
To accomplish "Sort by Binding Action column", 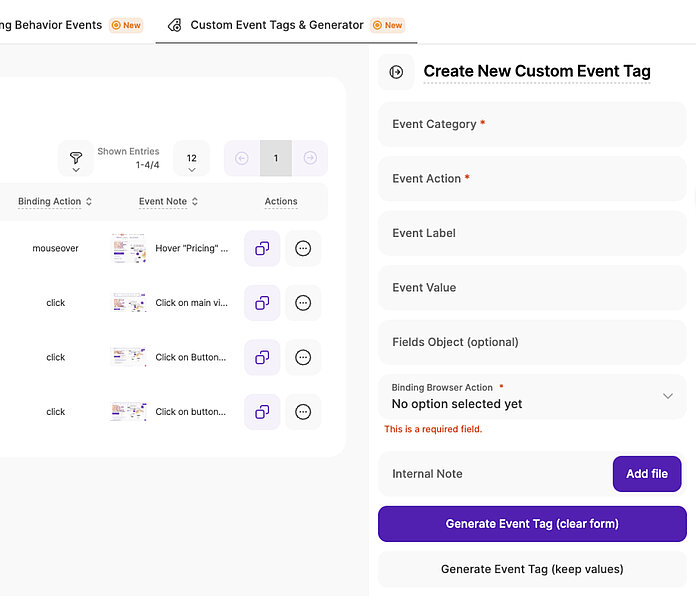I will tap(55, 202).
